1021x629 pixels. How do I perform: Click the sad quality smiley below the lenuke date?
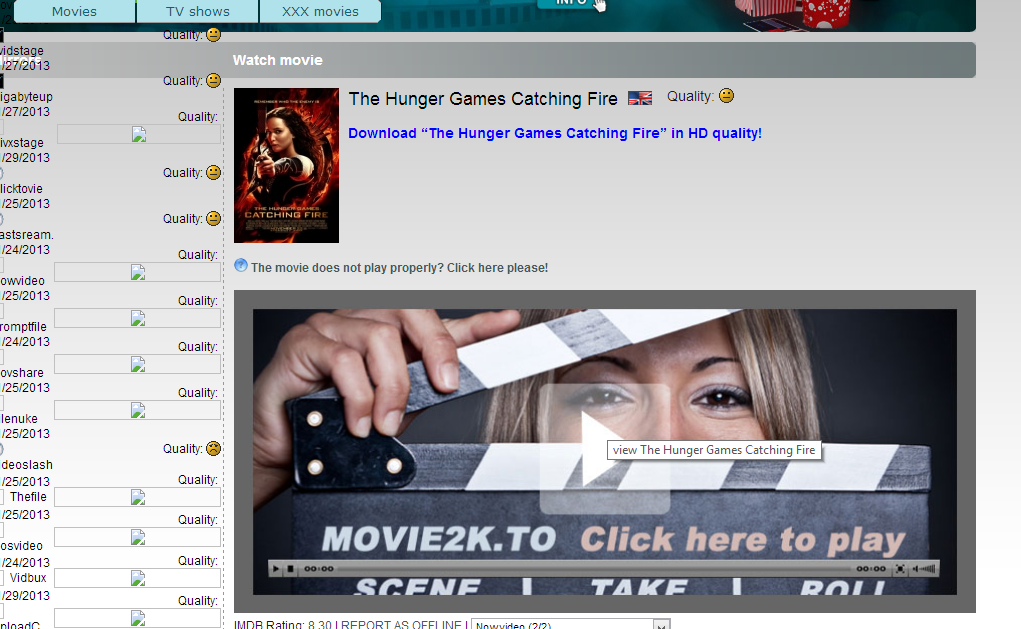[x=214, y=448]
